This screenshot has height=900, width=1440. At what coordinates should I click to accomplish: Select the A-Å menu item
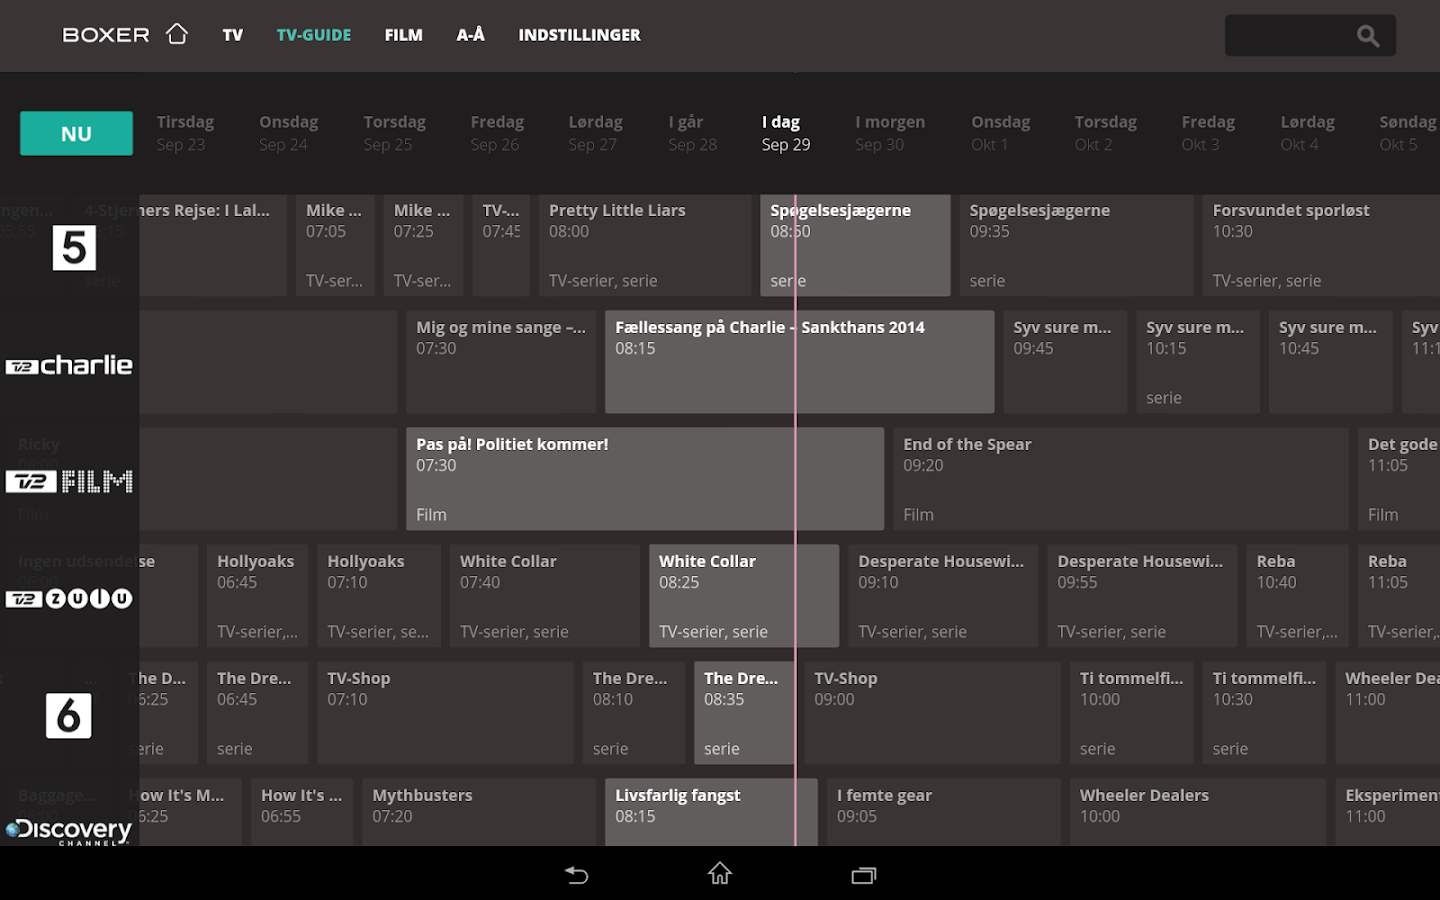pos(470,34)
